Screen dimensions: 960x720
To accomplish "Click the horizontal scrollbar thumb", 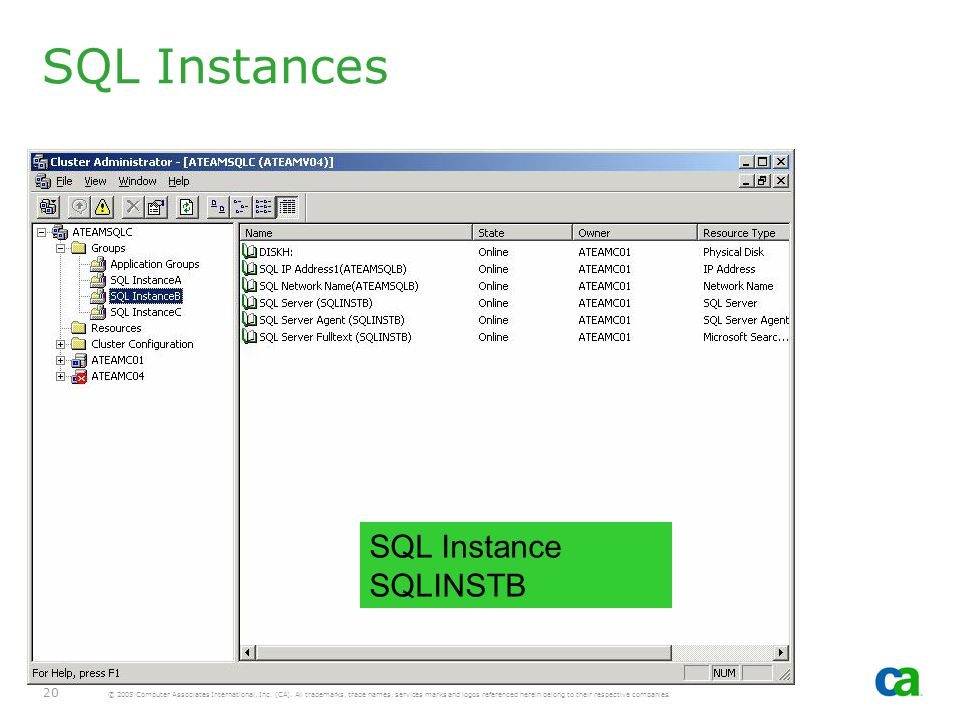I will pos(463,653).
